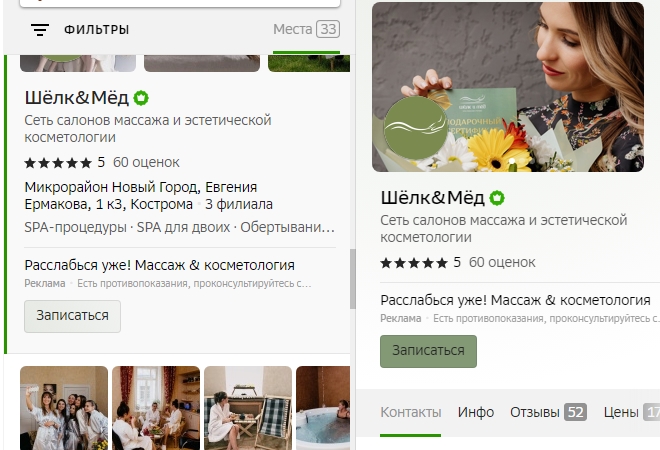This screenshot has width=660, height=450.
Task: Open the group selfie photo thumbnail
Action: tap(64, 408)
